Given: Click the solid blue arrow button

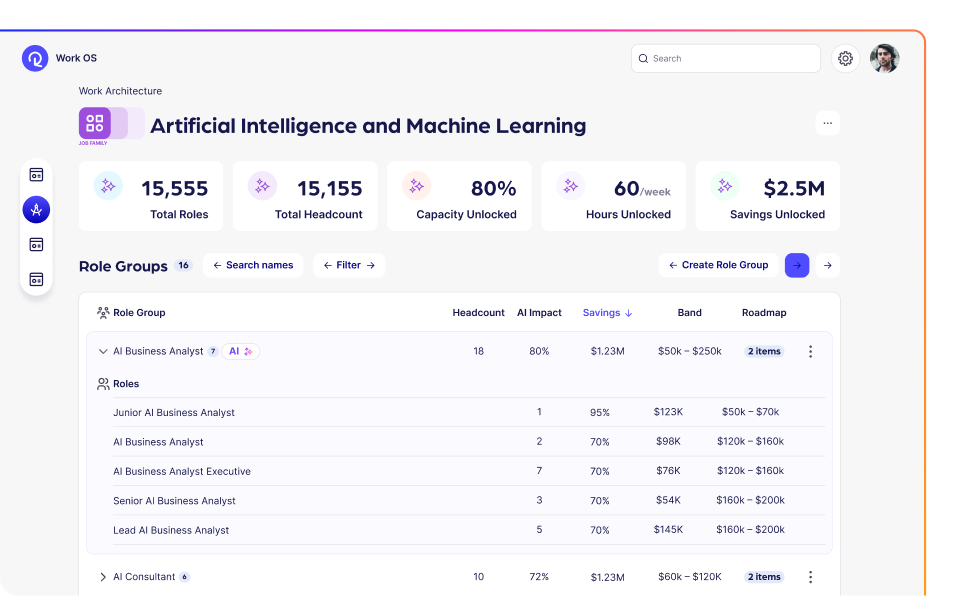Looking at the screenshot, I should click(x=797, y=265).
